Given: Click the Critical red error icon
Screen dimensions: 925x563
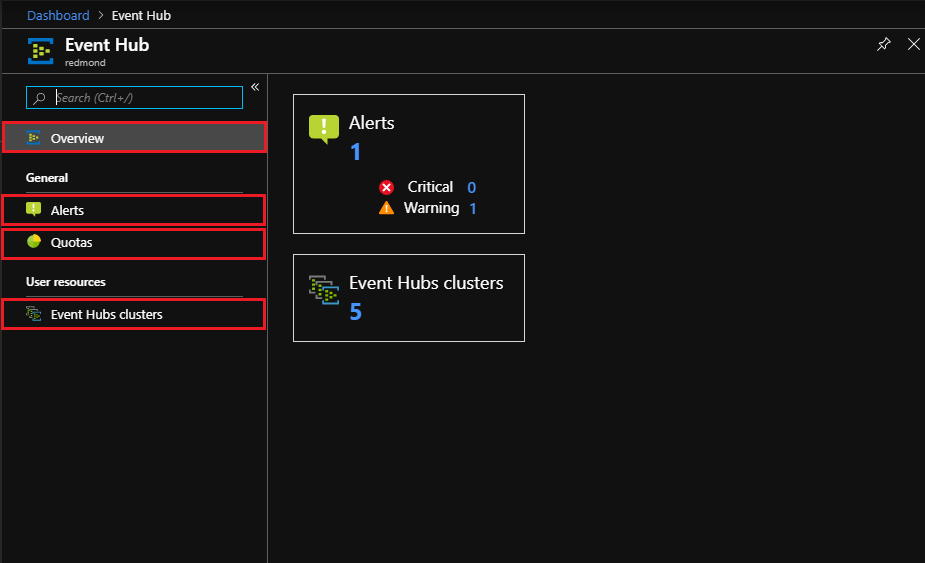Looking at the screenshot, I should click(386, 188).
